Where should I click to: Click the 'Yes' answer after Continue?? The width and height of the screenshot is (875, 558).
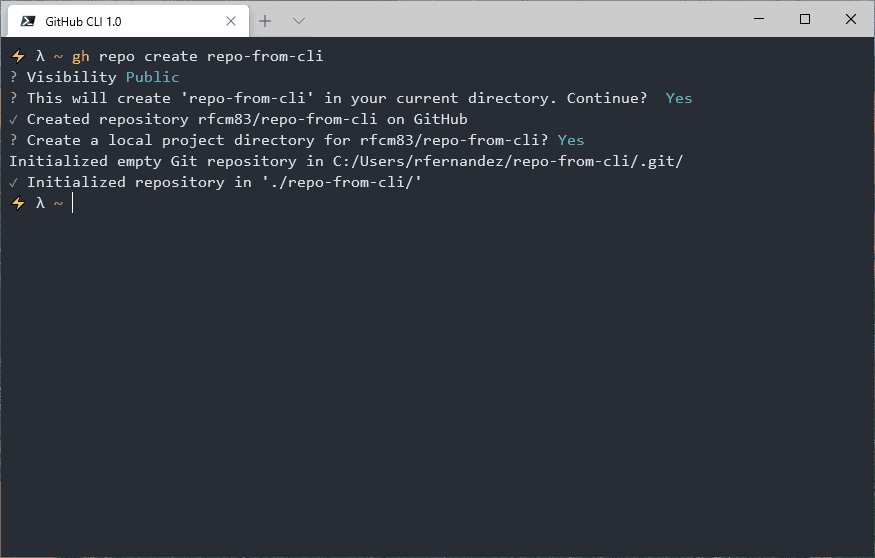point(679,98)
